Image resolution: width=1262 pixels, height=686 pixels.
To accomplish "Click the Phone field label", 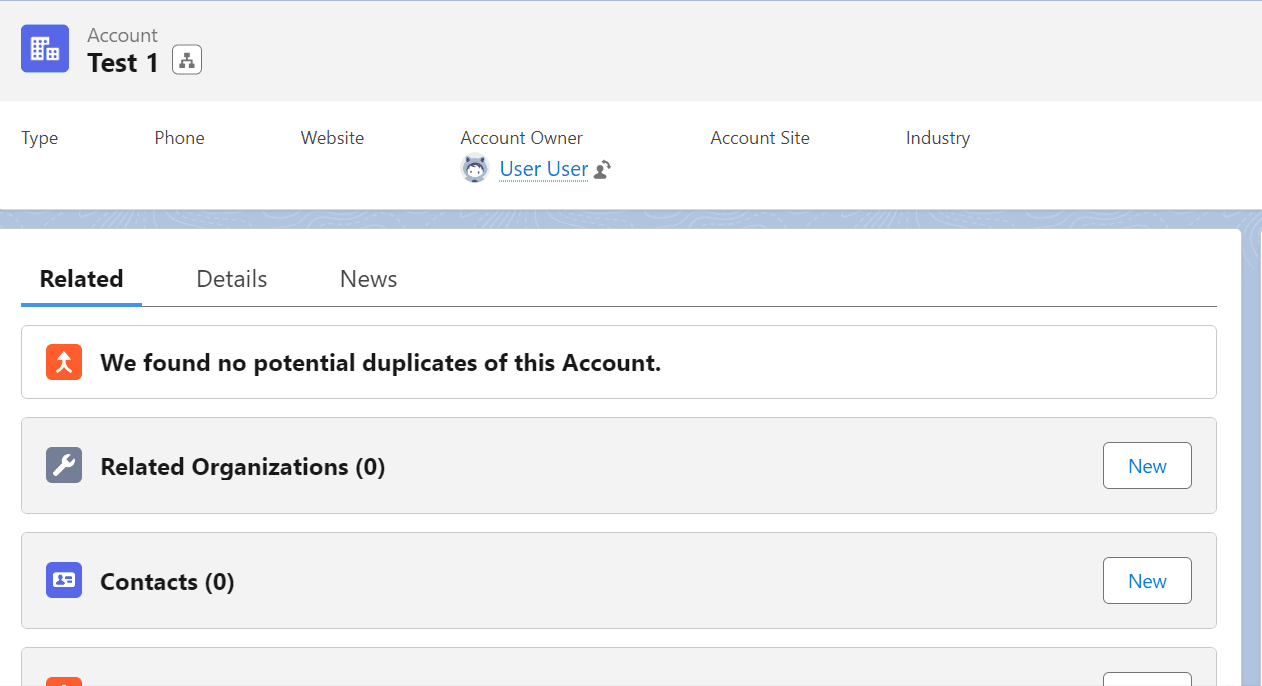I will pyautogui.click(x=180, y=138).
